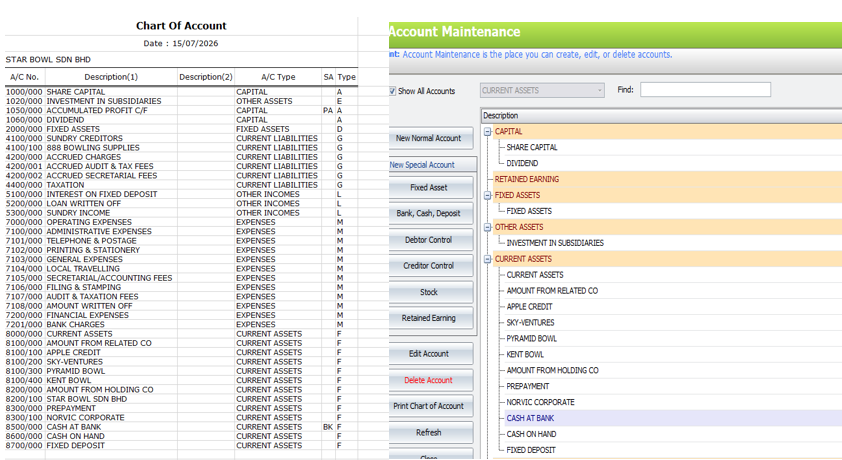Screen dimensions: 842x460
Task: Click the PA special-account code cell
Action: point(328,111)
